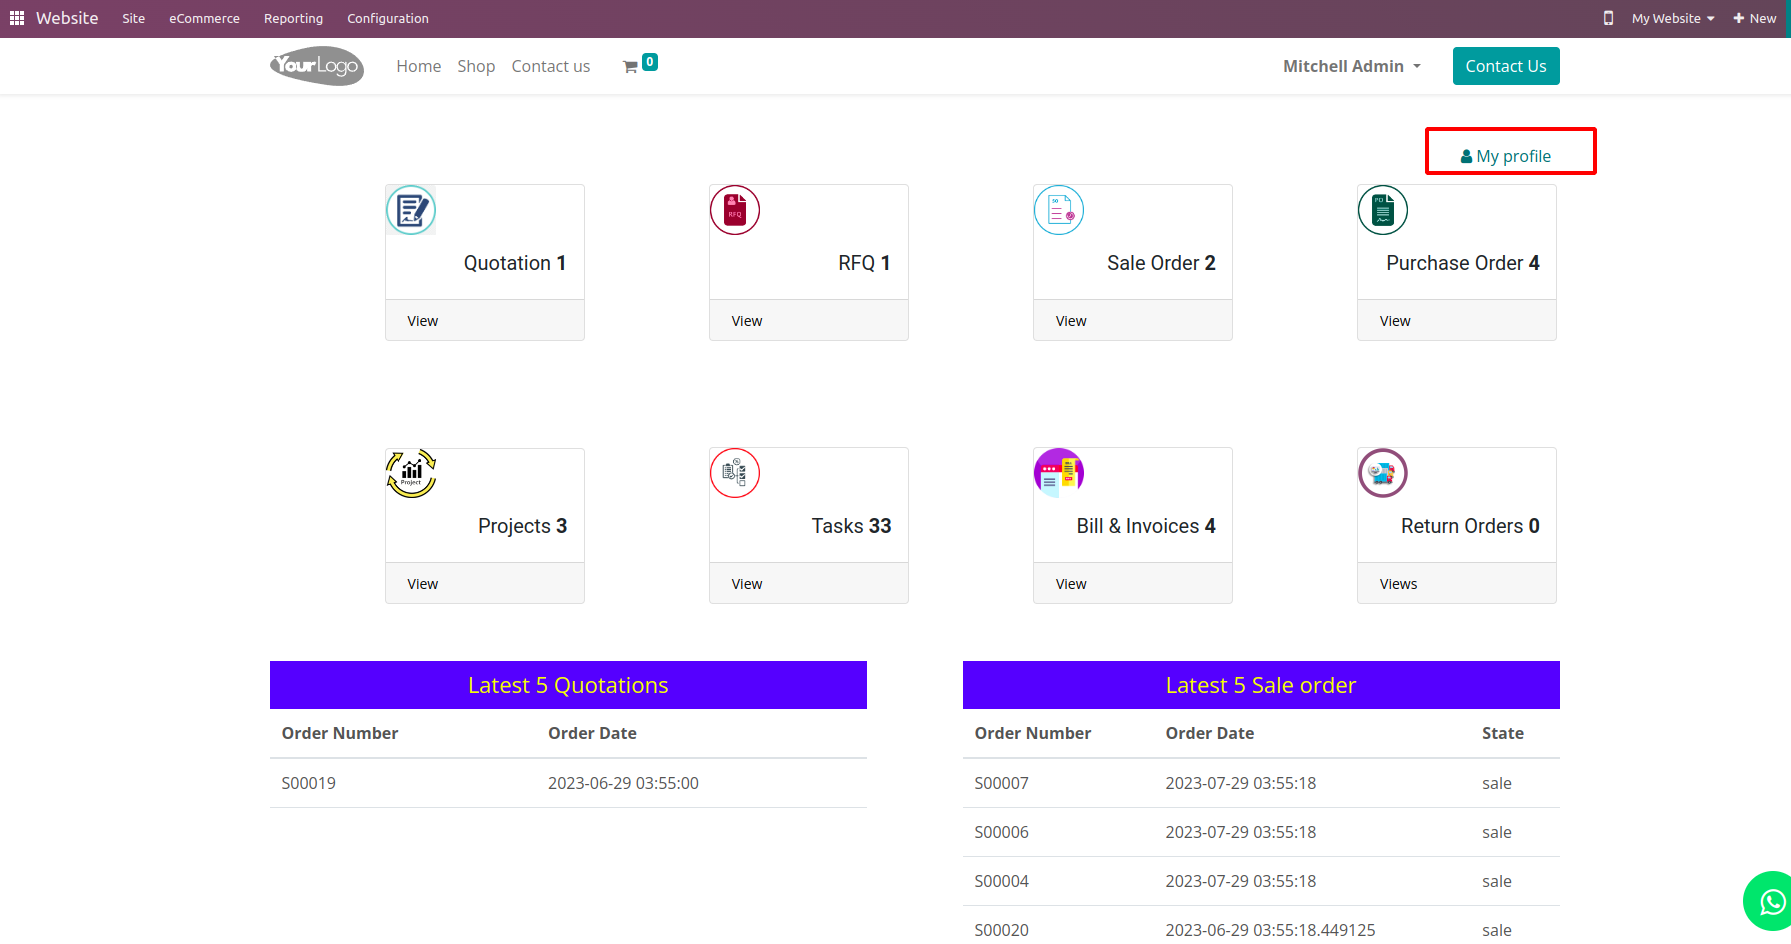1791x944 pixels.
Task: Click the Return Orders card icon
Action: coord(1383,473)
